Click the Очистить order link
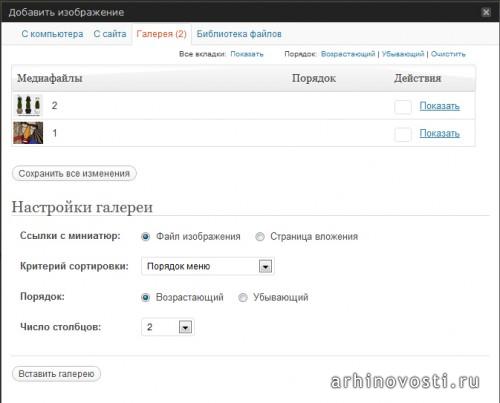Viewport: 500px width, 403px height. pyautogui.click(x=448, y=54)
